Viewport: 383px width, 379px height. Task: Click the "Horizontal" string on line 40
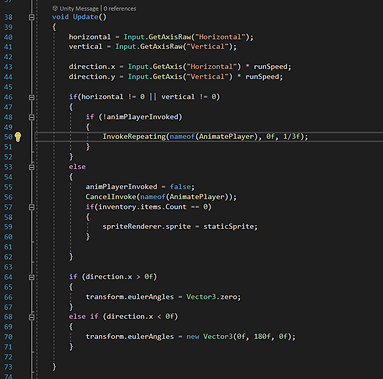pos(220,37)
